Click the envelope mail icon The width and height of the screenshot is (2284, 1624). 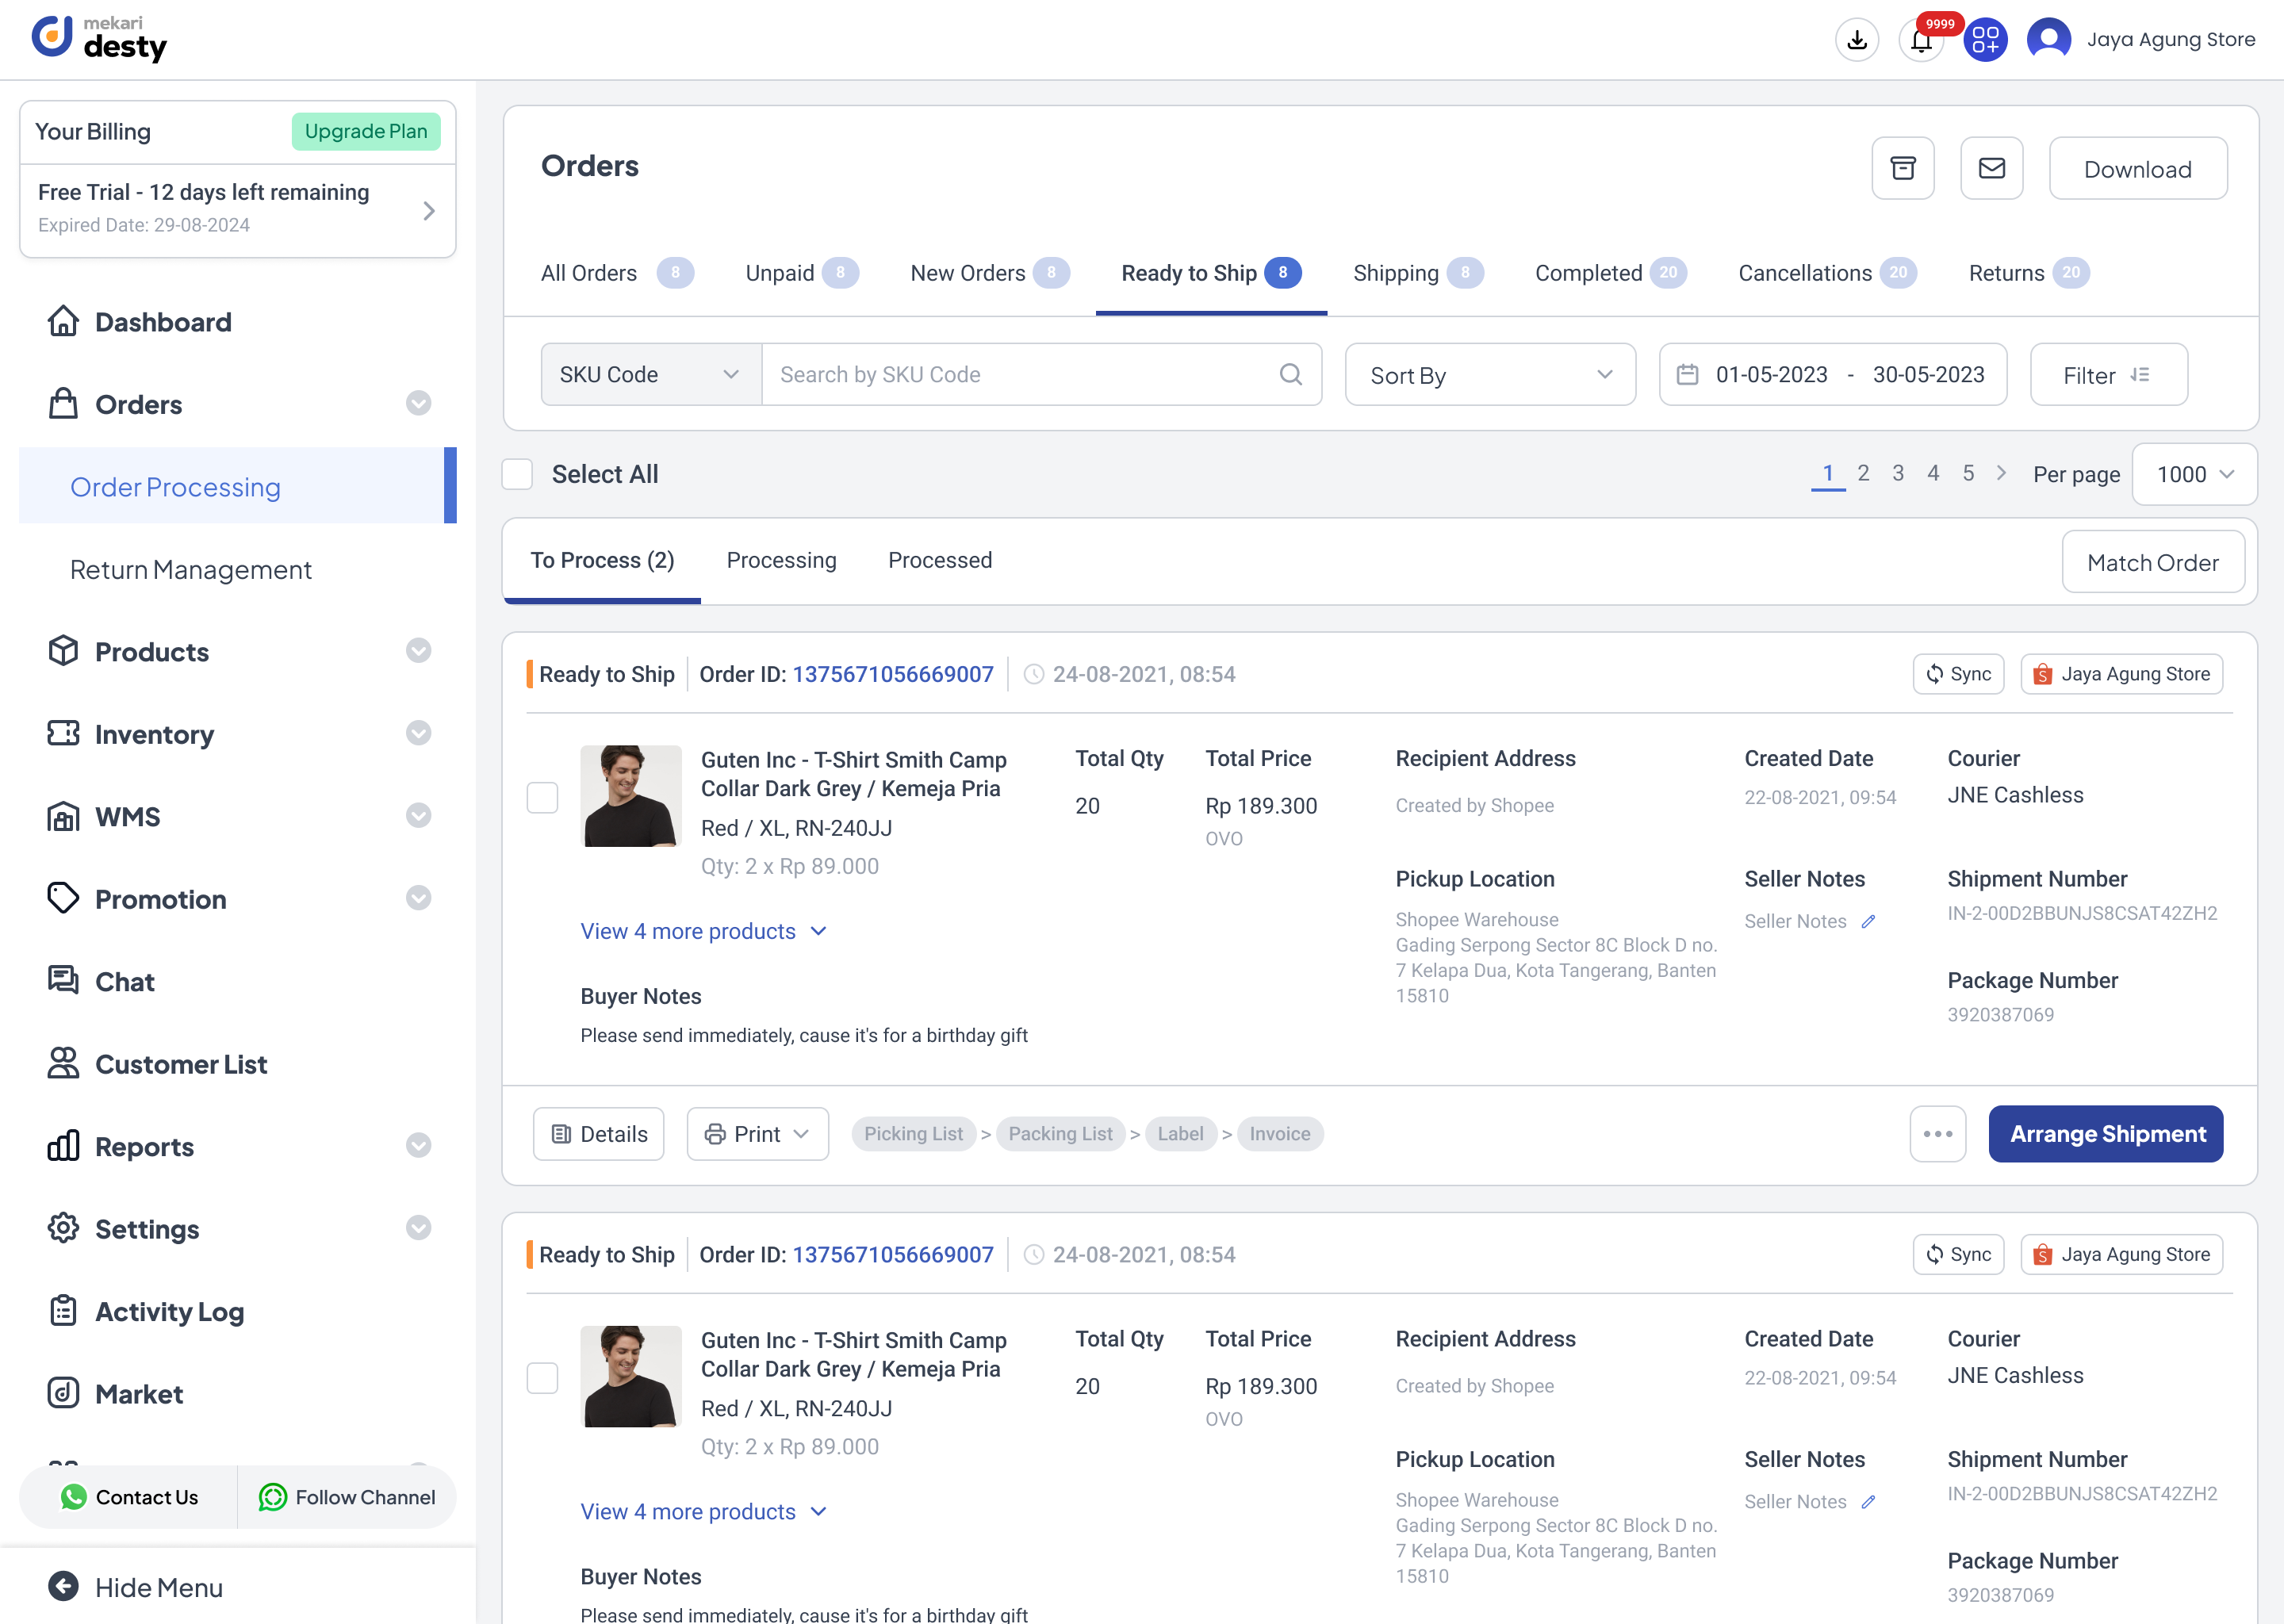click(1991, 168)
